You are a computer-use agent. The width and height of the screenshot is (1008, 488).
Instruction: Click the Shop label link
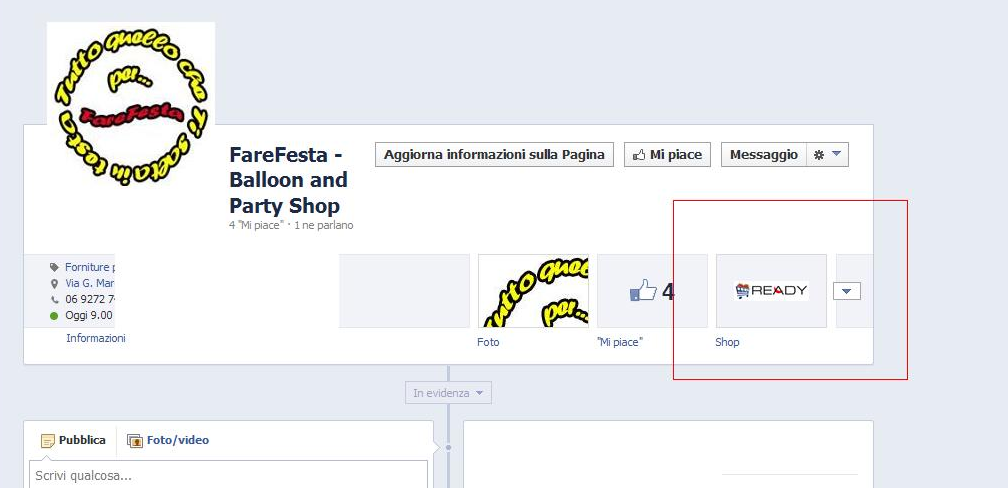tap(727, 342)
